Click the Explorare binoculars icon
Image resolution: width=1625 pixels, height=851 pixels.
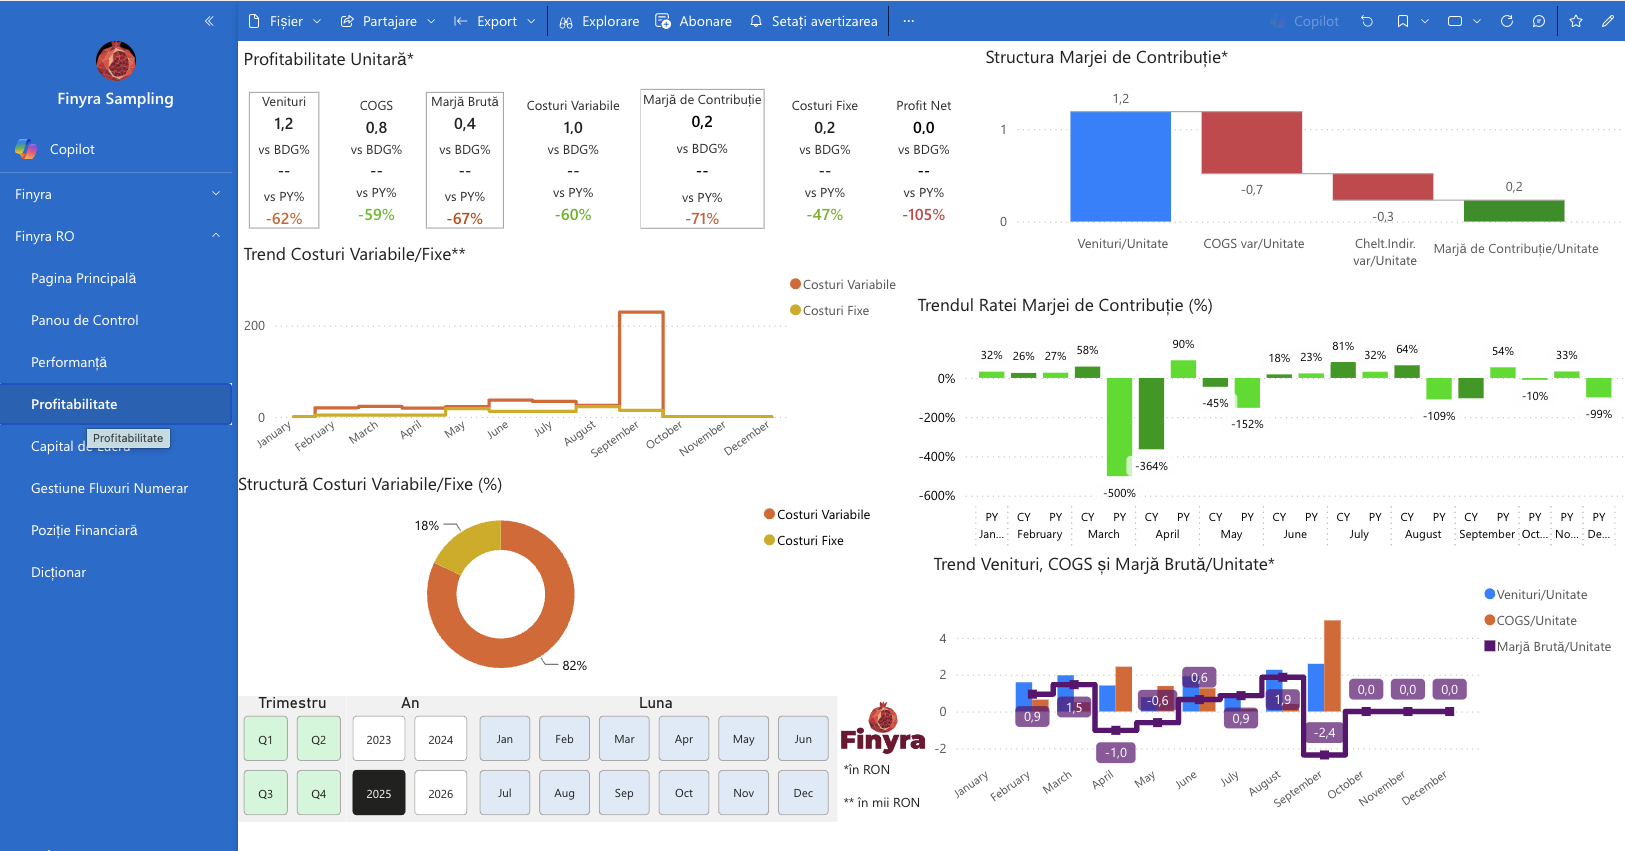click(x=566, y=21)
